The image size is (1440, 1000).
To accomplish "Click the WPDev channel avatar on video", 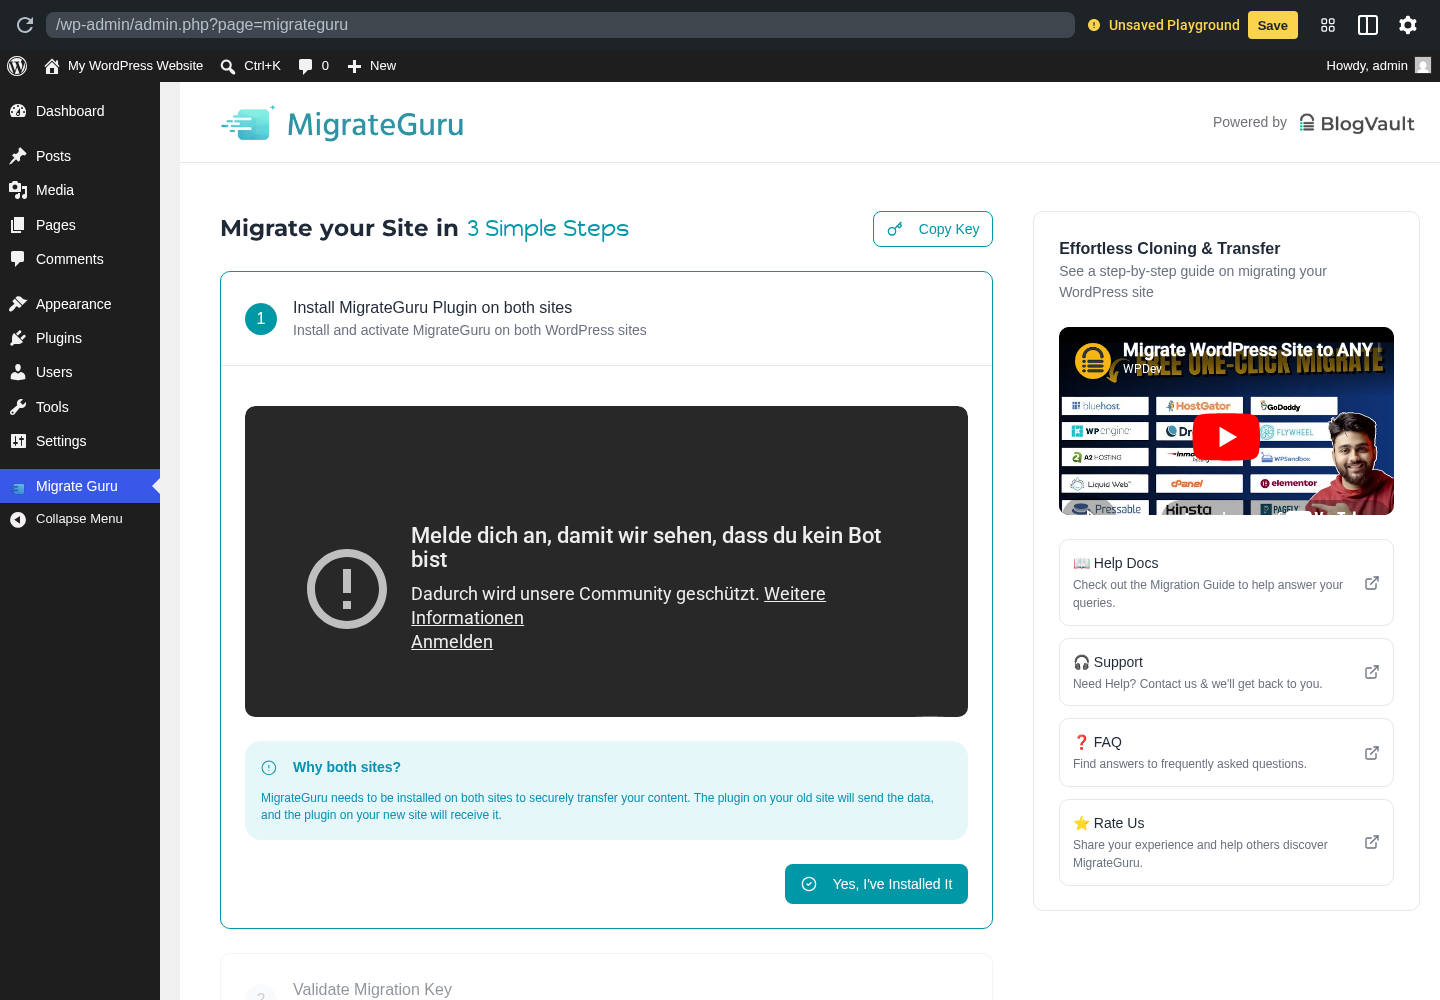I will 1094,360.
